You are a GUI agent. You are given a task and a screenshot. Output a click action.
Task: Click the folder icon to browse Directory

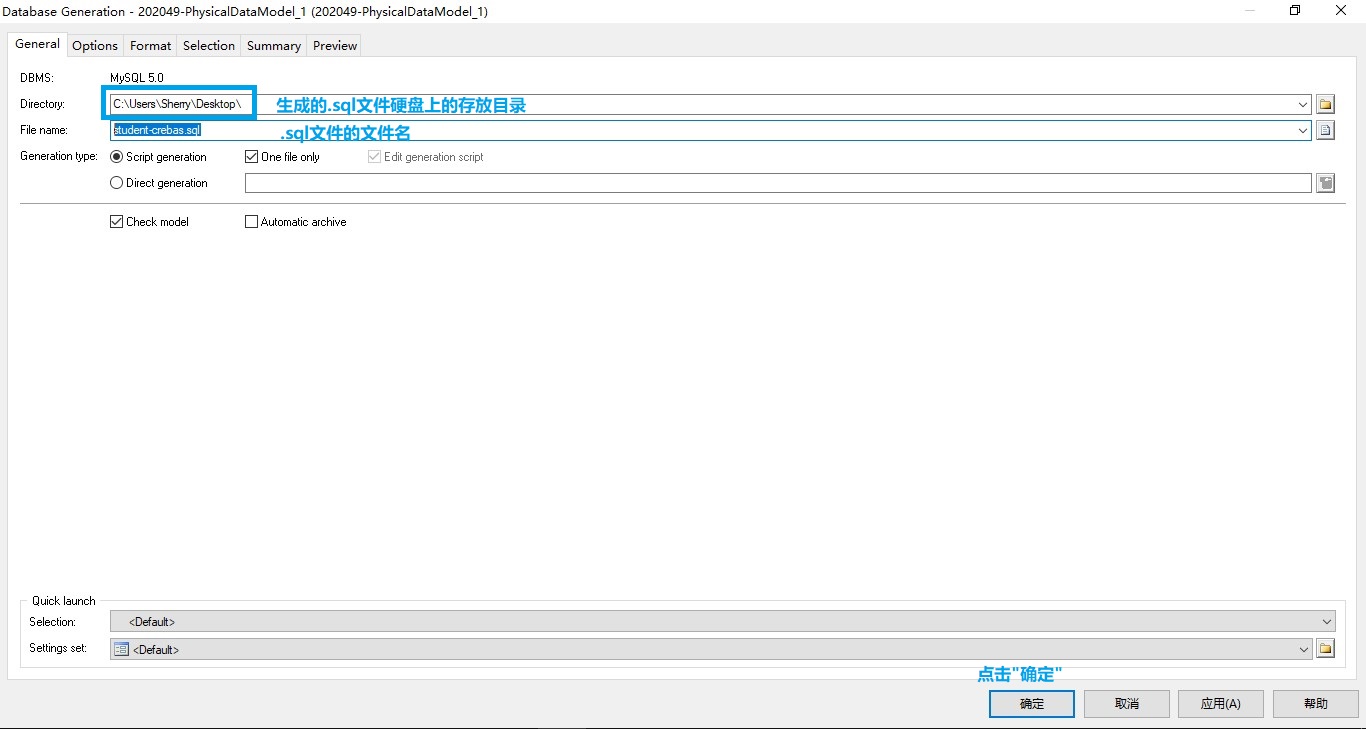[x=1325, y=103]
